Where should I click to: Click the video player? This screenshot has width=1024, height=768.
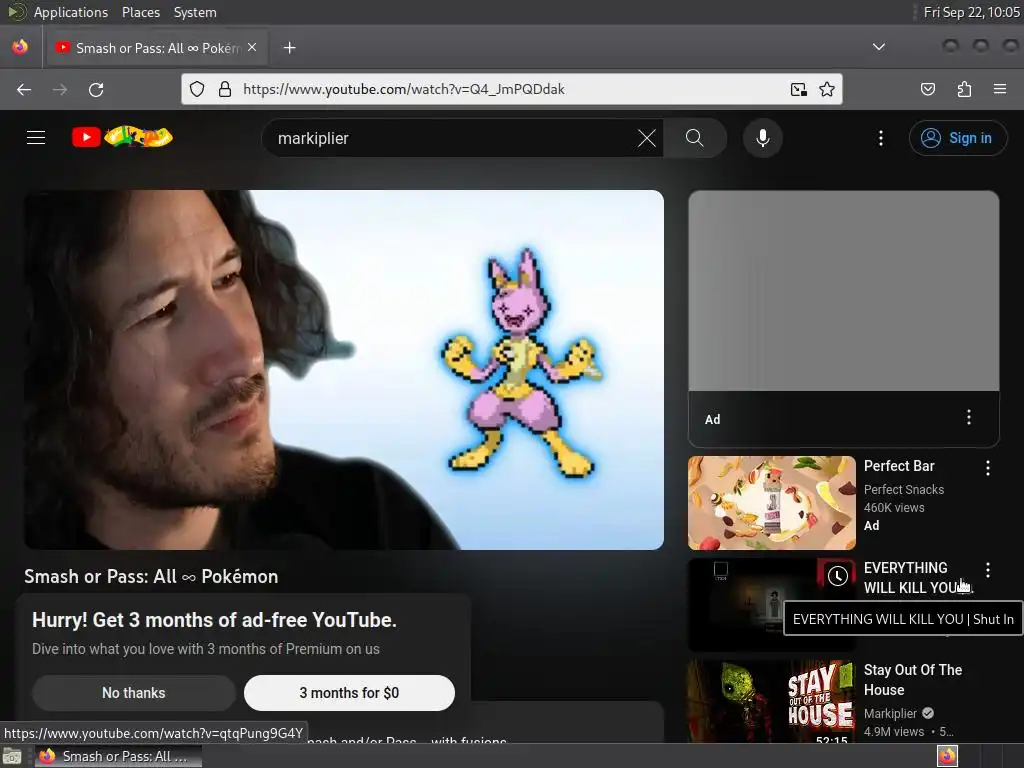(x=344, y=370)
